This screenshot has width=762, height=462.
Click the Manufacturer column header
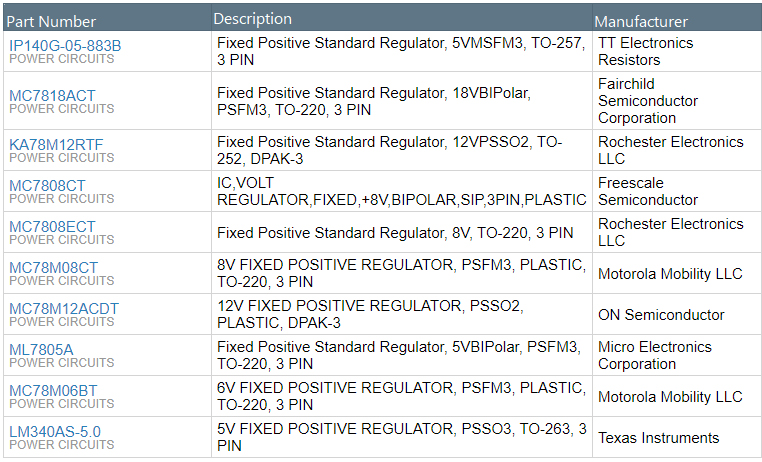click(x=641, y=21)
